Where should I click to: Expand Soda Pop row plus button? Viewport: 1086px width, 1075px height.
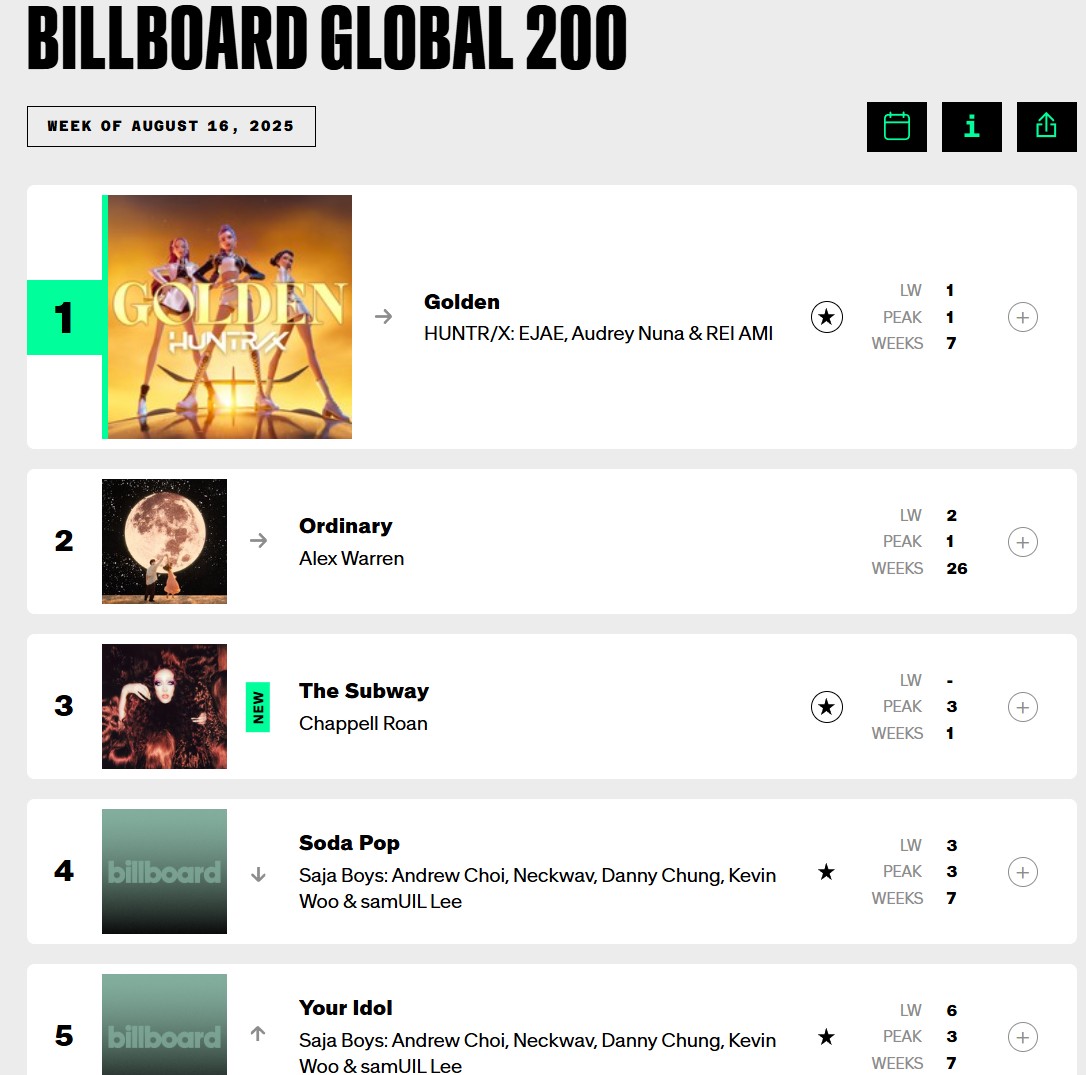point(1022,871)
